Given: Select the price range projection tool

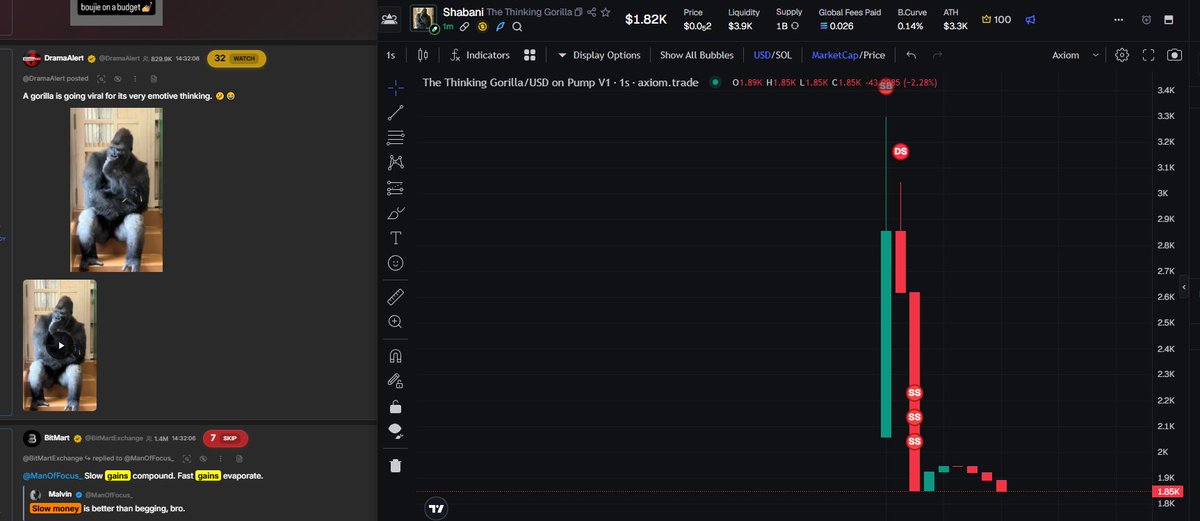Looking at the screenshot, I should point(395,187).
